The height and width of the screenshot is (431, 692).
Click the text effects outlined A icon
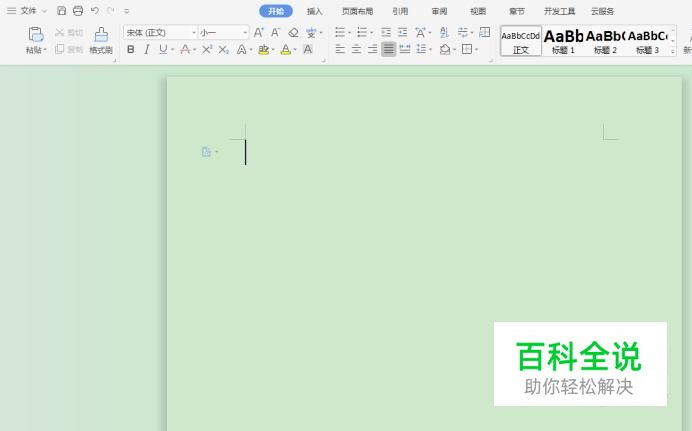pos(241,49)
